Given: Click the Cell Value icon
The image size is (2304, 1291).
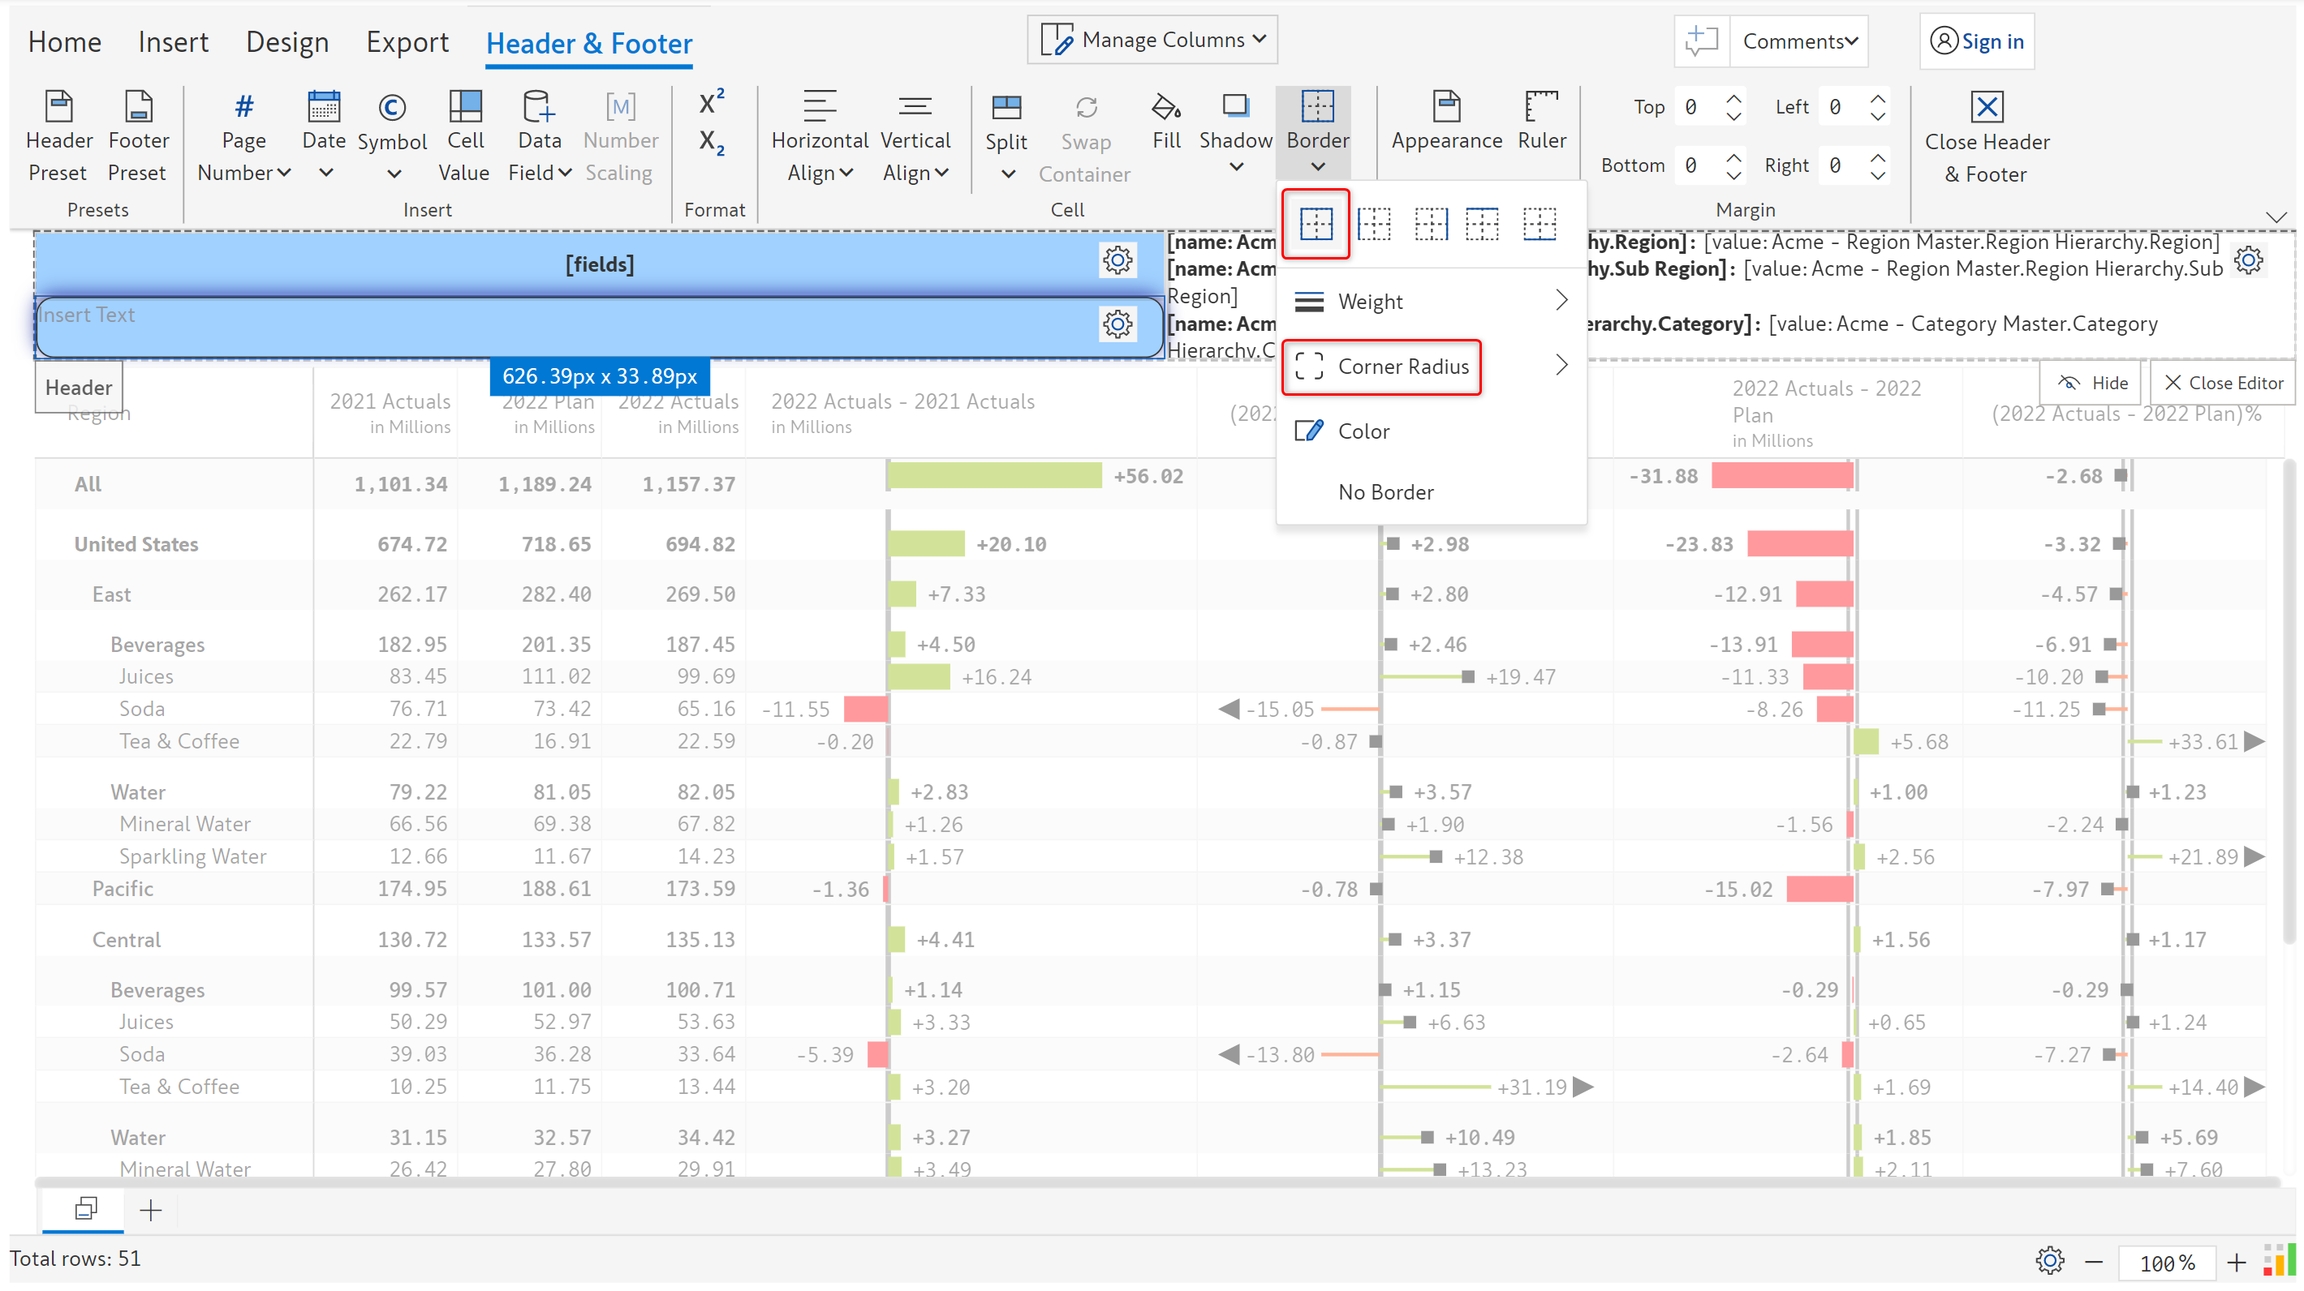Looking at the screenshot, I should pos(465,107).
